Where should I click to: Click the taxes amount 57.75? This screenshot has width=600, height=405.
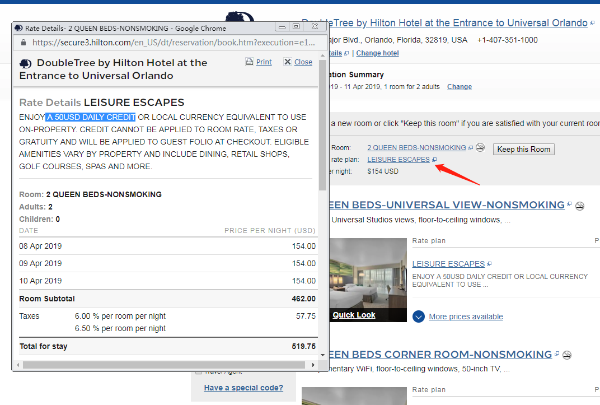(x=306, y=316)
